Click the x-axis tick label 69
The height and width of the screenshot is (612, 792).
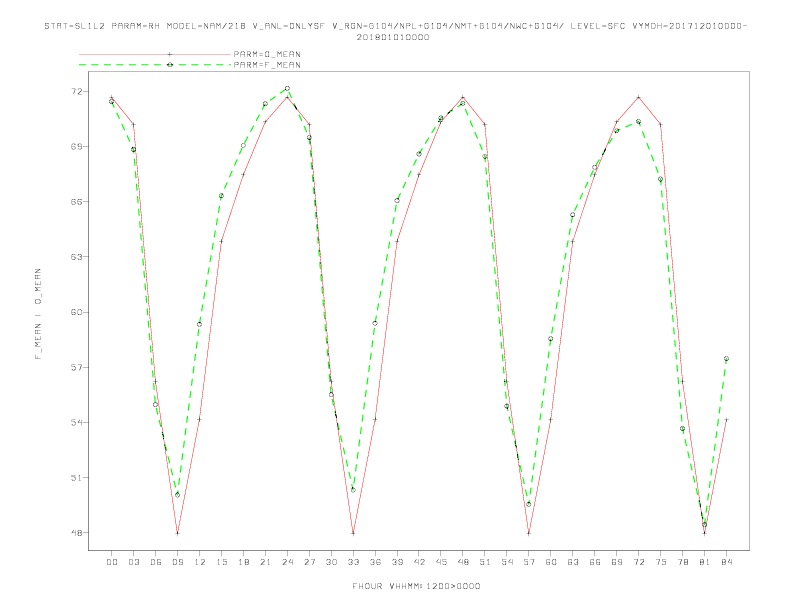pyautogui.click(x=617, y=562)
